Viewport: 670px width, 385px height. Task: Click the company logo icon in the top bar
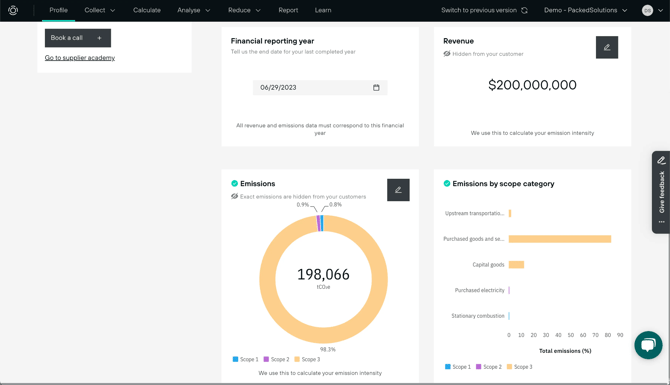[13, 10]
